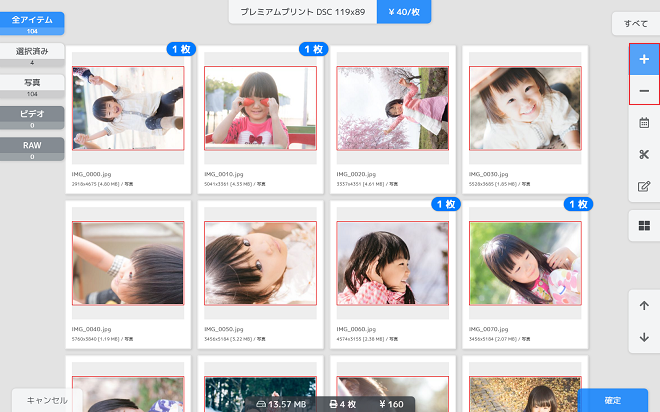Open the calendar date filter icon

(x=643, y=122)
